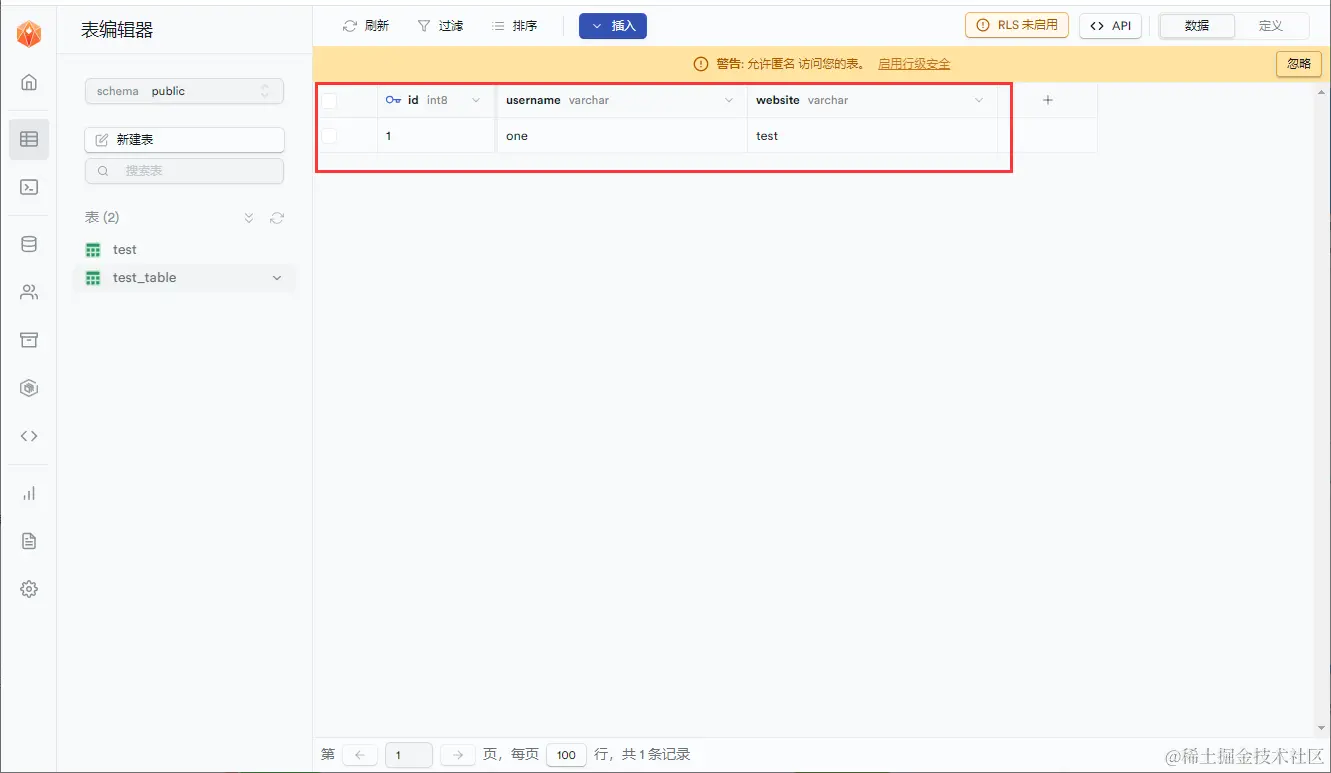Image resolution: width=1331 pixels, height=773 pixels.
Task: Open the SQL editor terminal icon
Action: [29, 187]
